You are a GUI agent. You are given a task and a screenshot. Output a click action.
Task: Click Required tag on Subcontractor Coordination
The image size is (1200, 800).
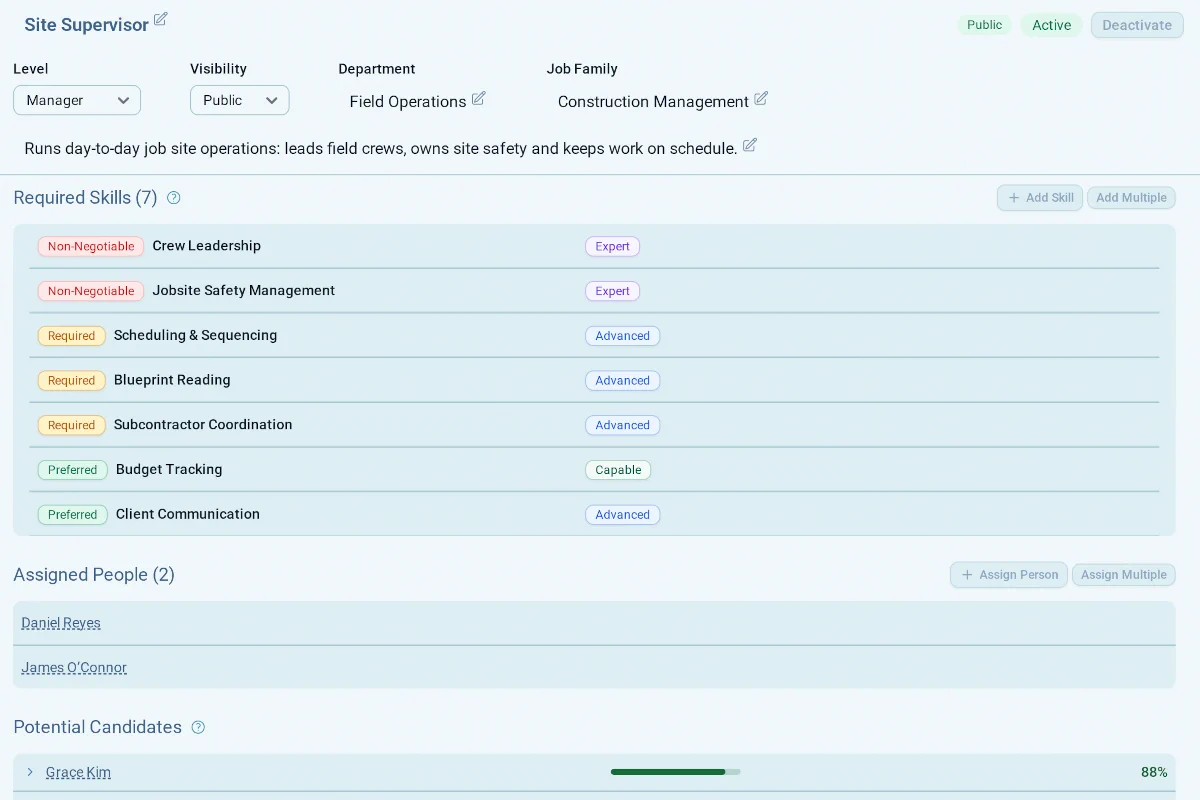(x=72, y=425)
